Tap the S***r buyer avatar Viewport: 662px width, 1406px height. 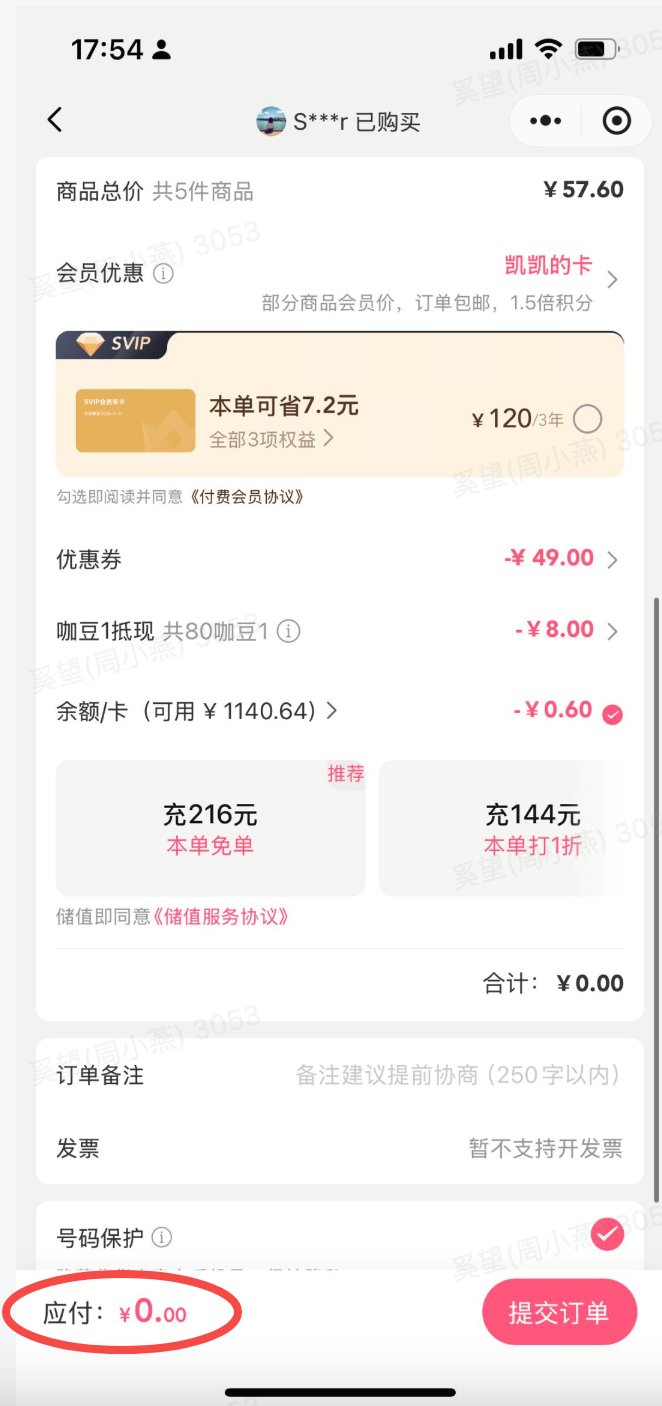pyautogui.click(x=271, y=122)
